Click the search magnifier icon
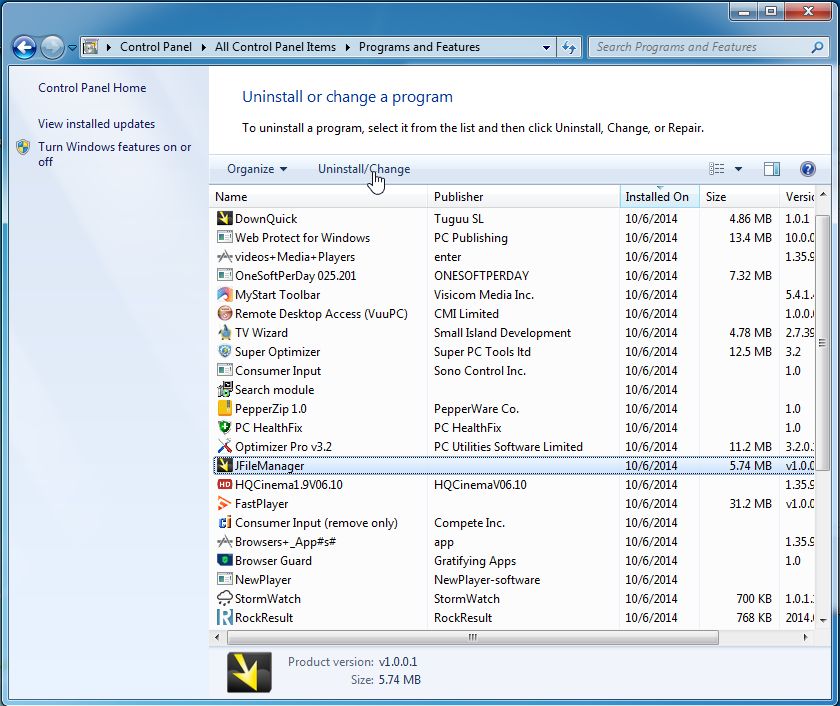The height and width of the screenshot is (706, 840). click(x=817, y=47)
